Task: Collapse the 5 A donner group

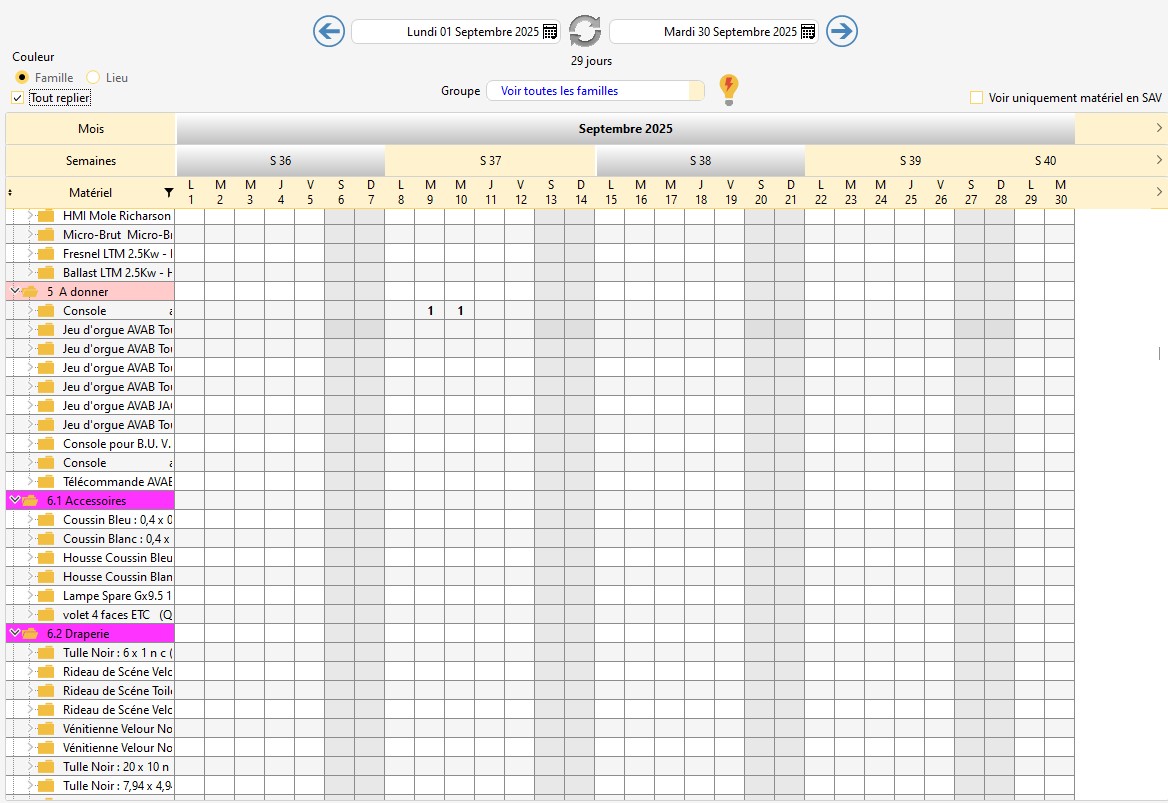Action: coord(14,292)
